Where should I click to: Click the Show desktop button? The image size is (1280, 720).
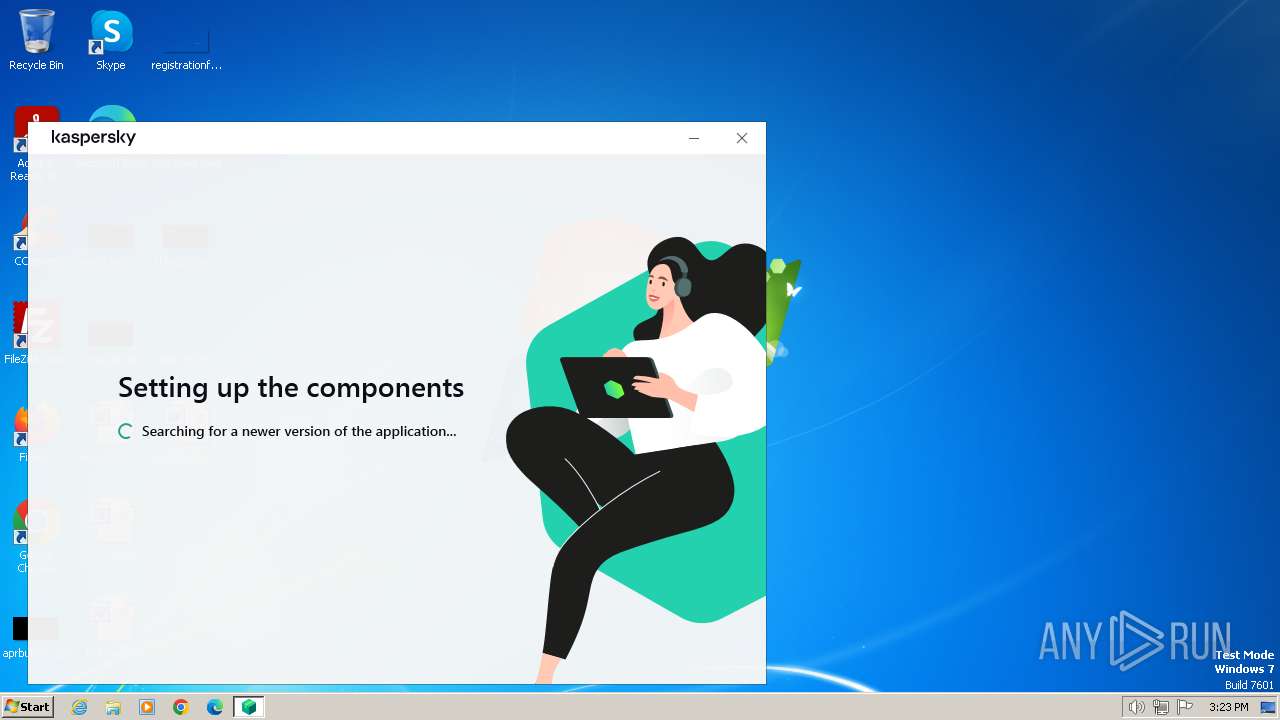tap(1268, 707)
